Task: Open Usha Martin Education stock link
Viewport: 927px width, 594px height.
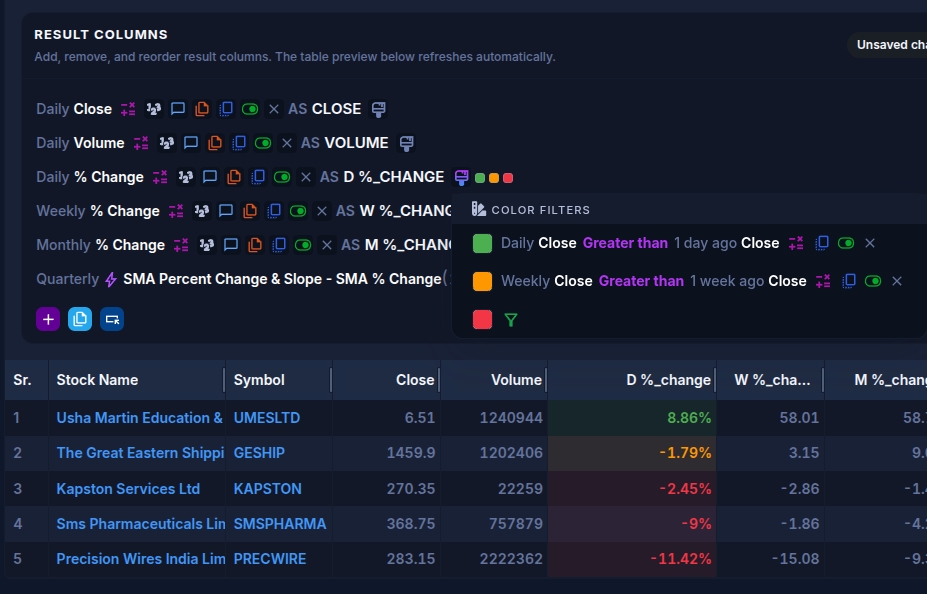Action: click(140, 418)
